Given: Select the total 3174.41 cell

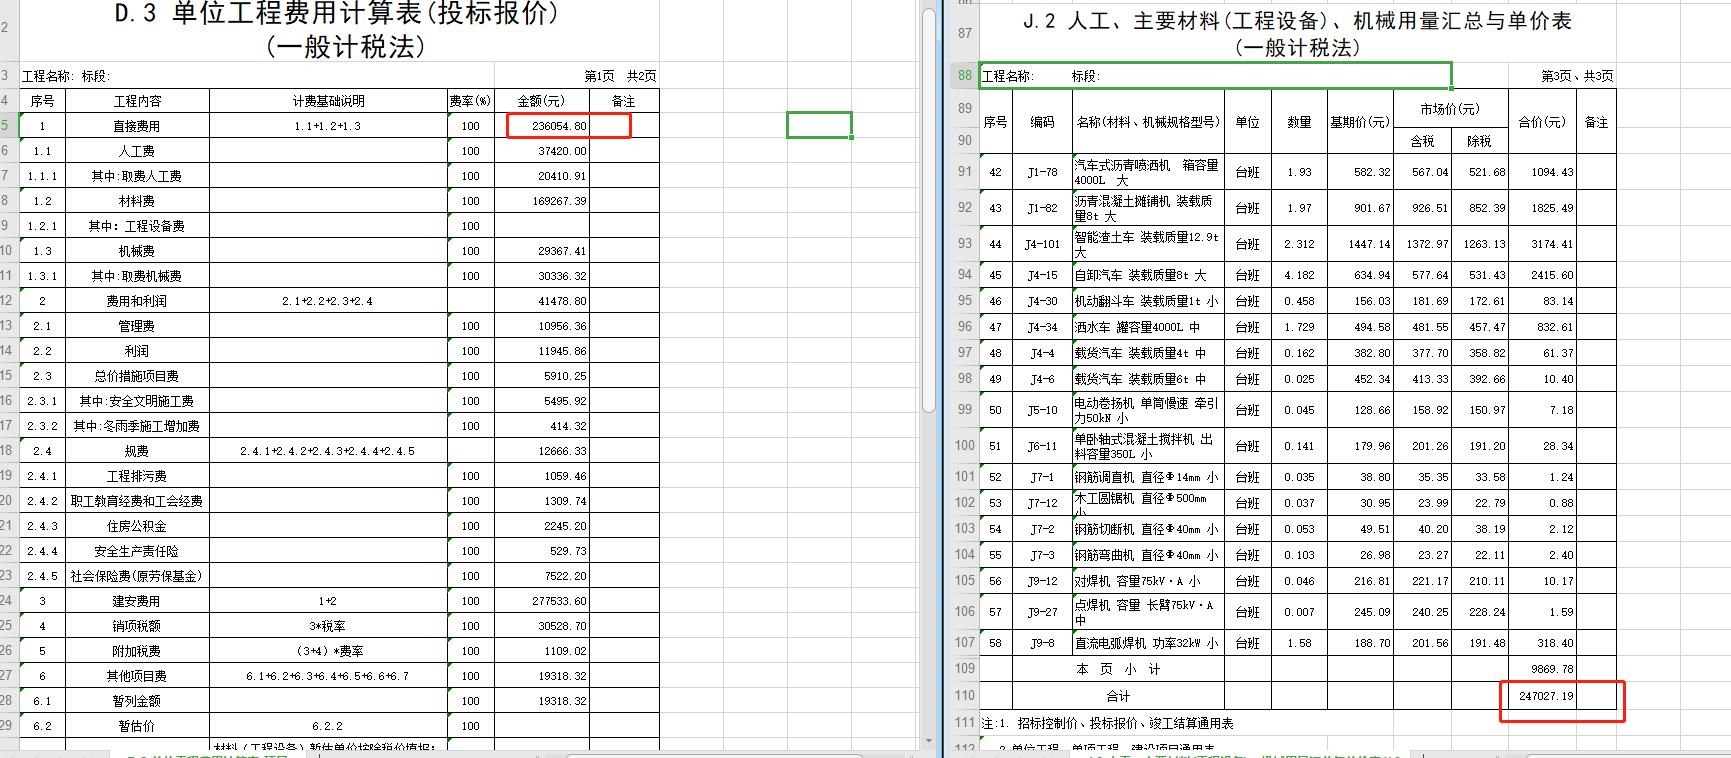Looking at the screenshot, I should (1546, 244).
